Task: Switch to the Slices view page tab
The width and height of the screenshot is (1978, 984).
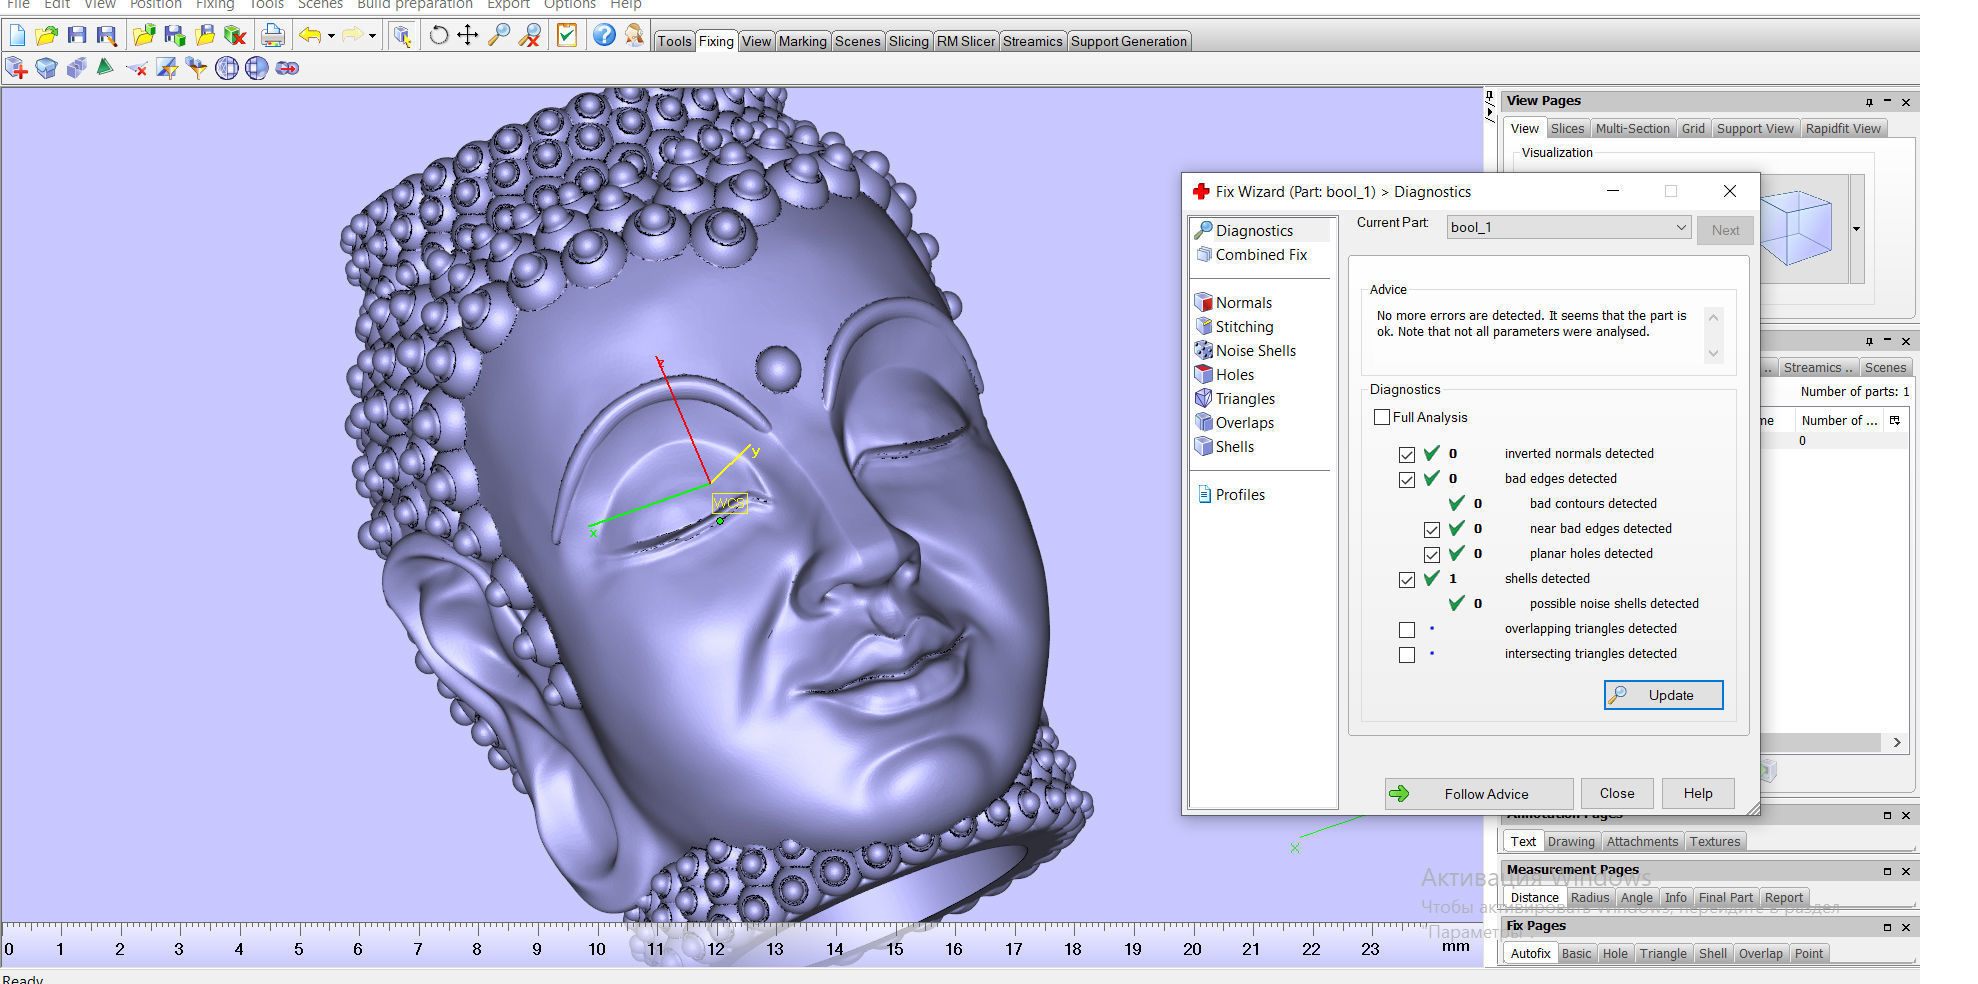Action: click(1567, 128)
